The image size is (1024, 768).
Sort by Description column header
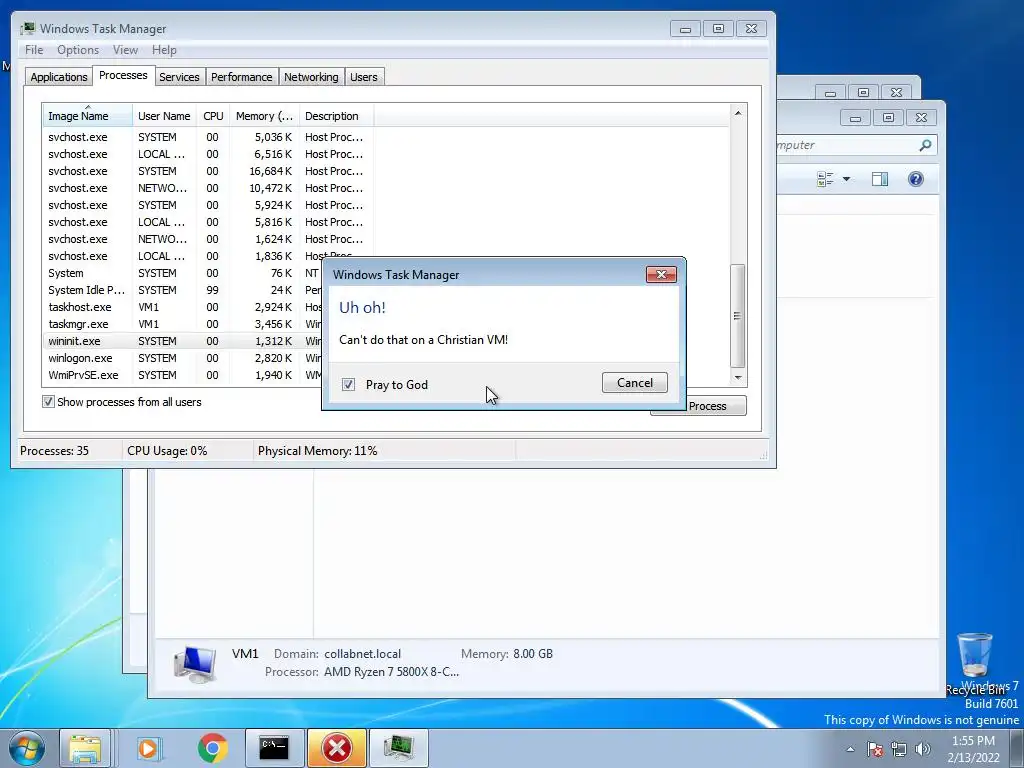(336, 116)
